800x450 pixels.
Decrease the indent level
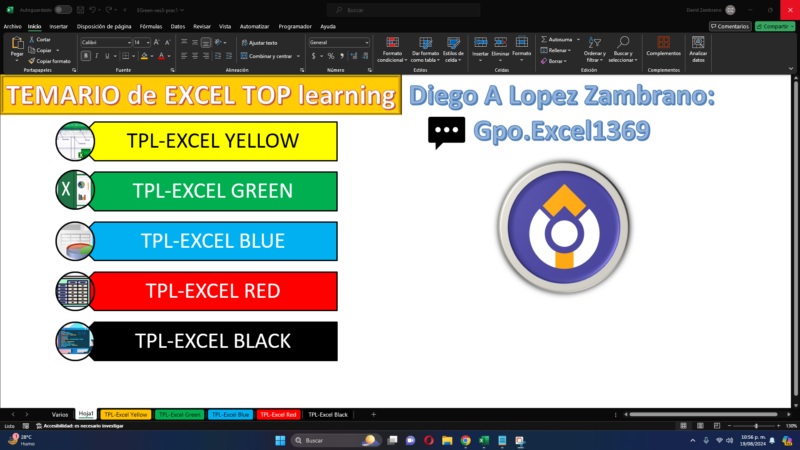(x=218, y=56)
